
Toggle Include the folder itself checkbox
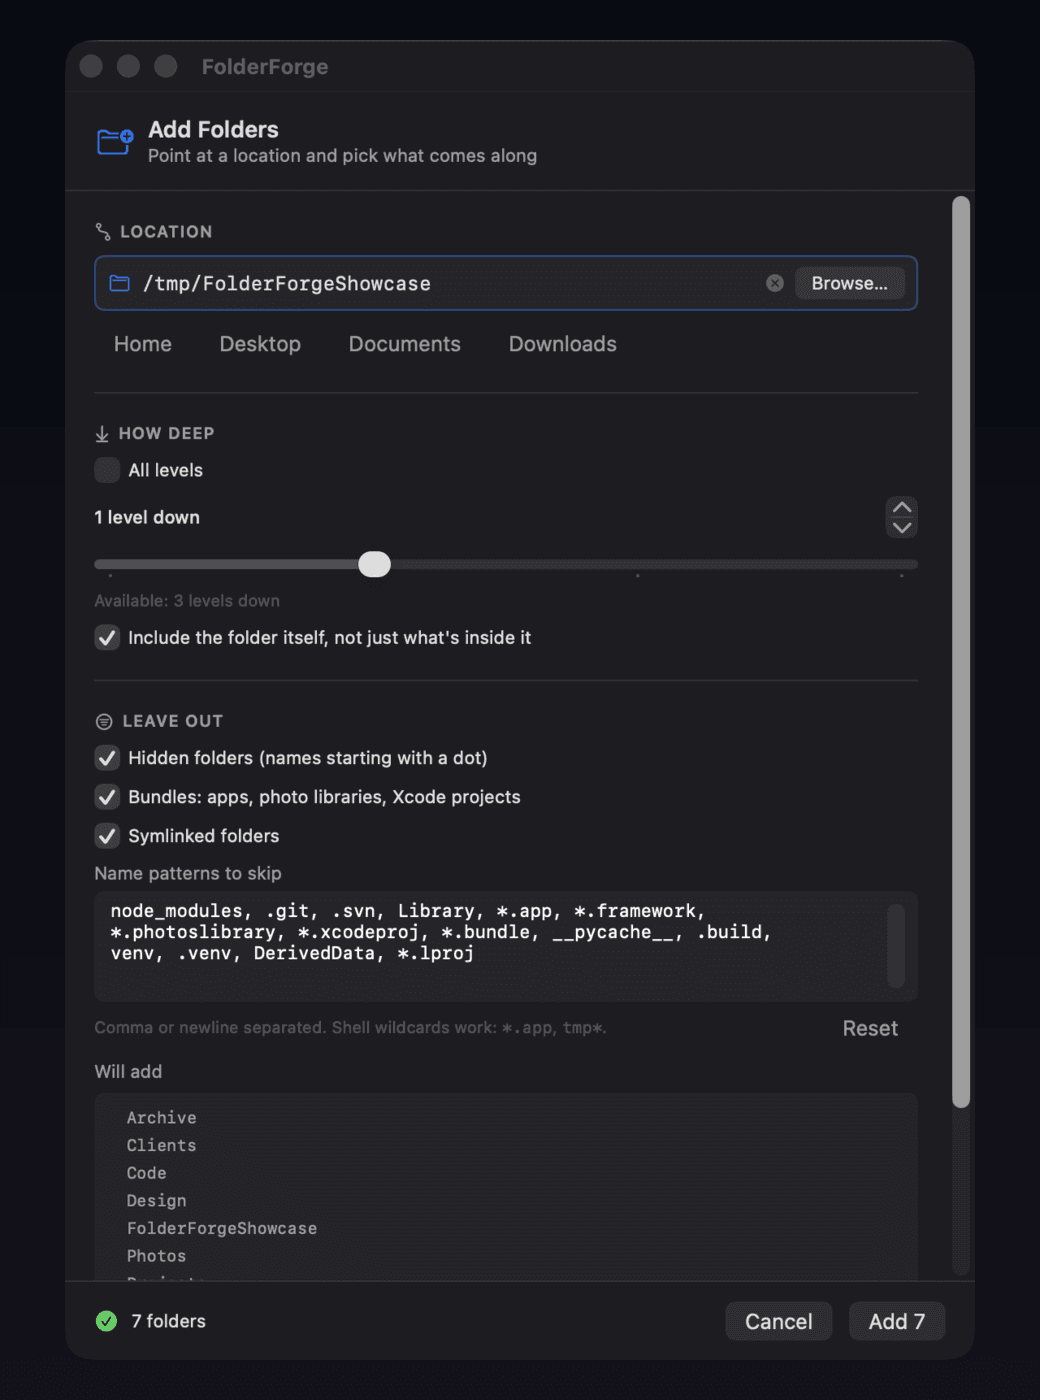(107, 638)
